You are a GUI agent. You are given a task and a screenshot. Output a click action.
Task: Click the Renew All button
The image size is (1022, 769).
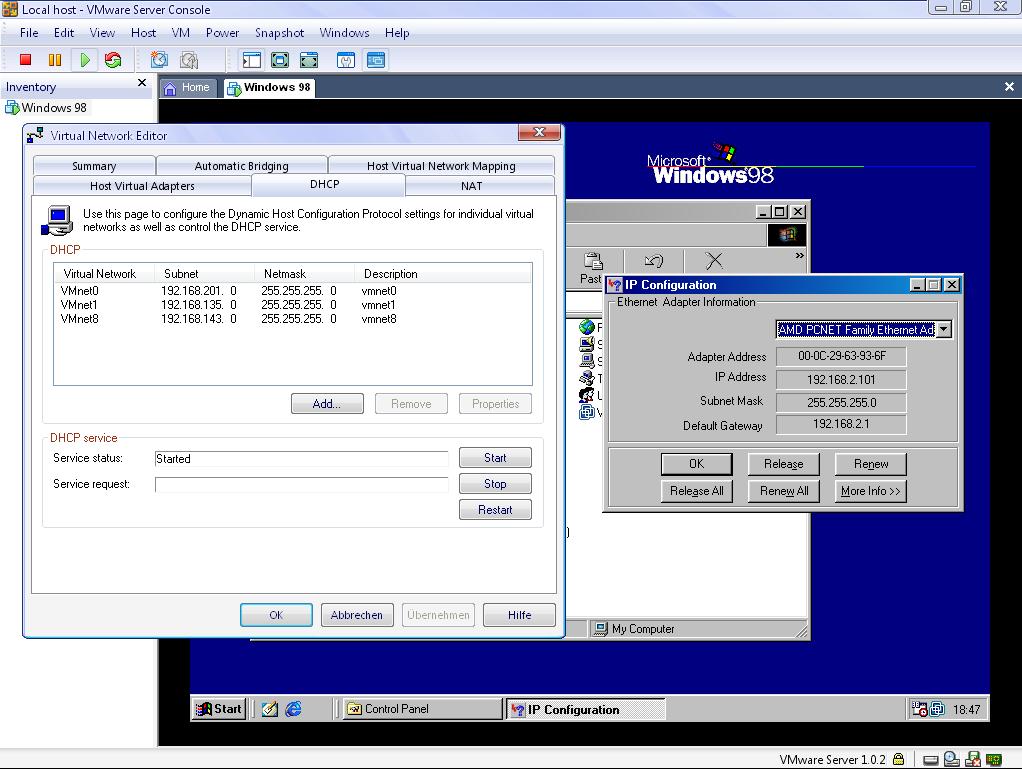pos(784,491)
